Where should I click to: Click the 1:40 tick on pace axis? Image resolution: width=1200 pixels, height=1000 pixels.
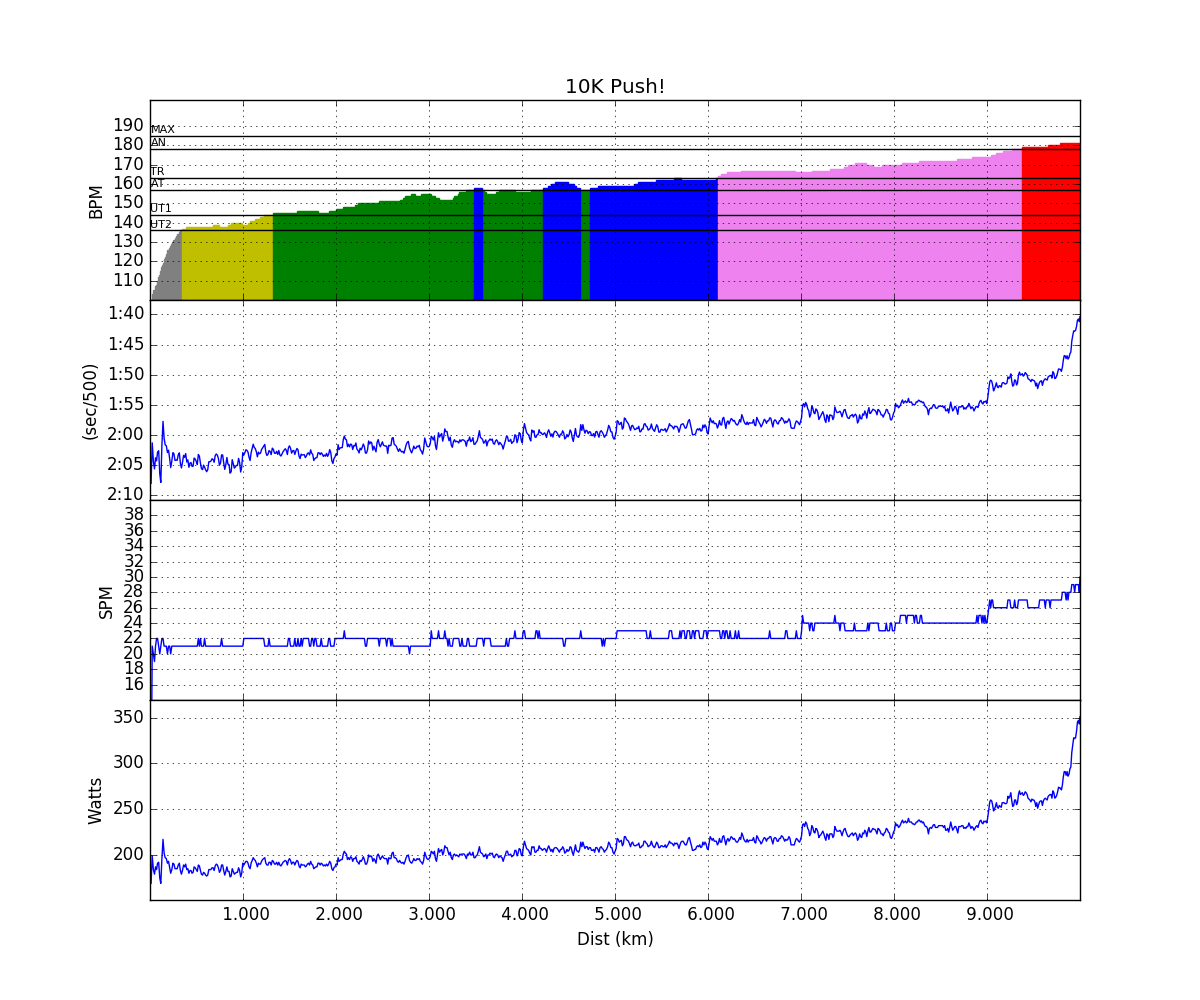point(126,314)
